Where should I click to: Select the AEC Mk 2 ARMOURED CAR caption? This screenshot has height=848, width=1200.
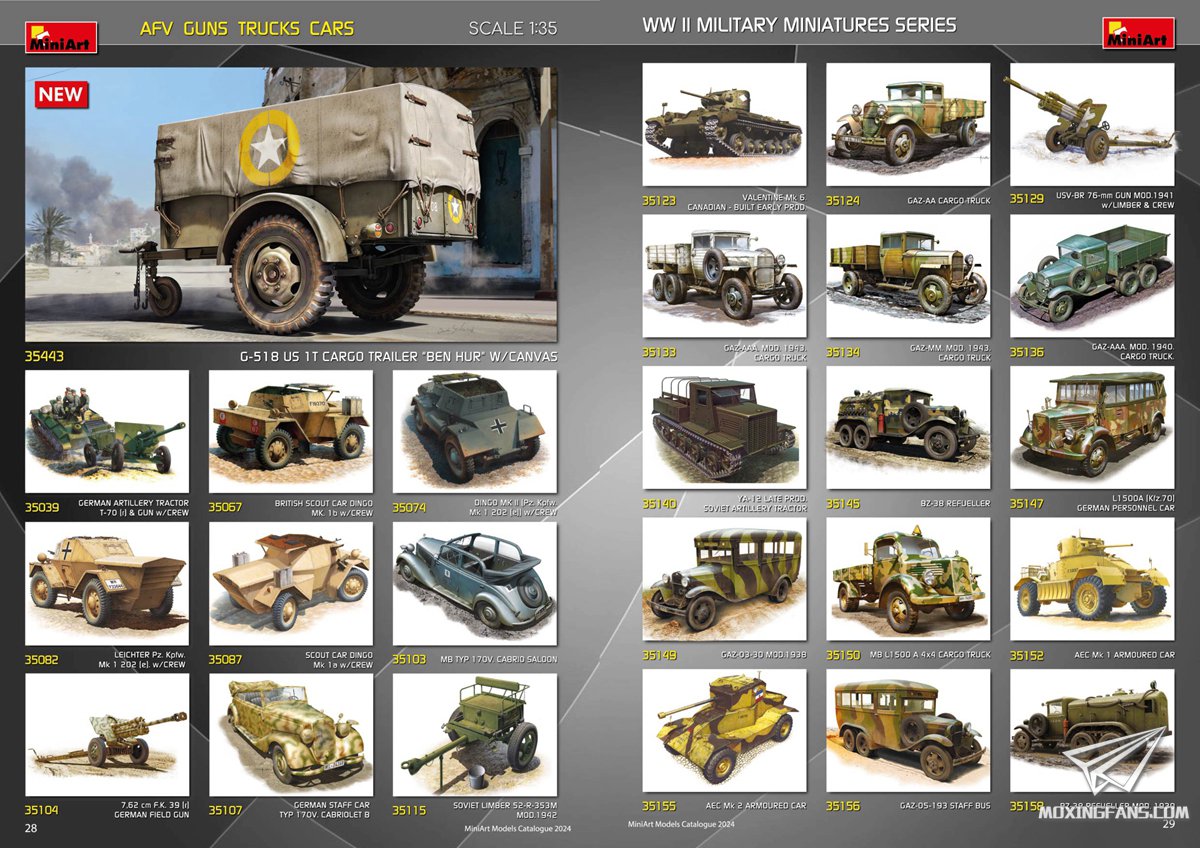coord(758,806)
